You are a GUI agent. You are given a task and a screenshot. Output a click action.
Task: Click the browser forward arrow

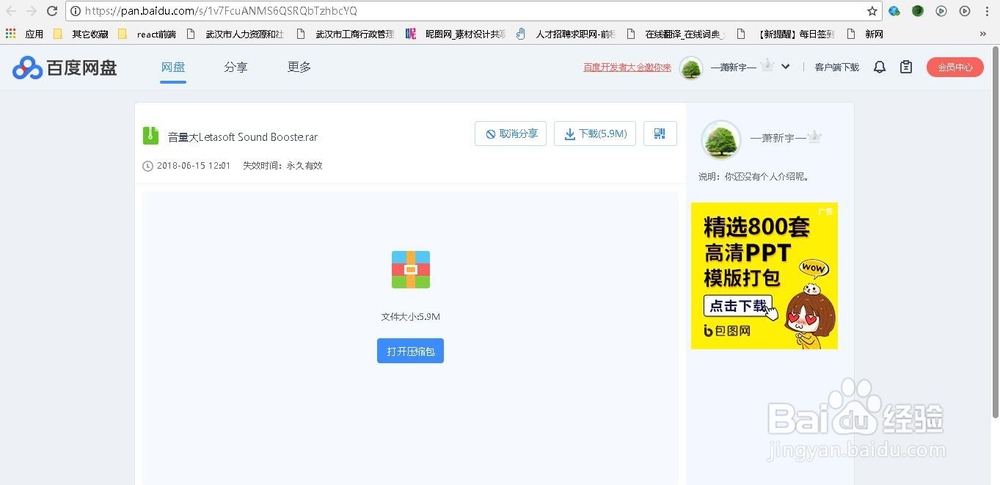pos(31,11)
